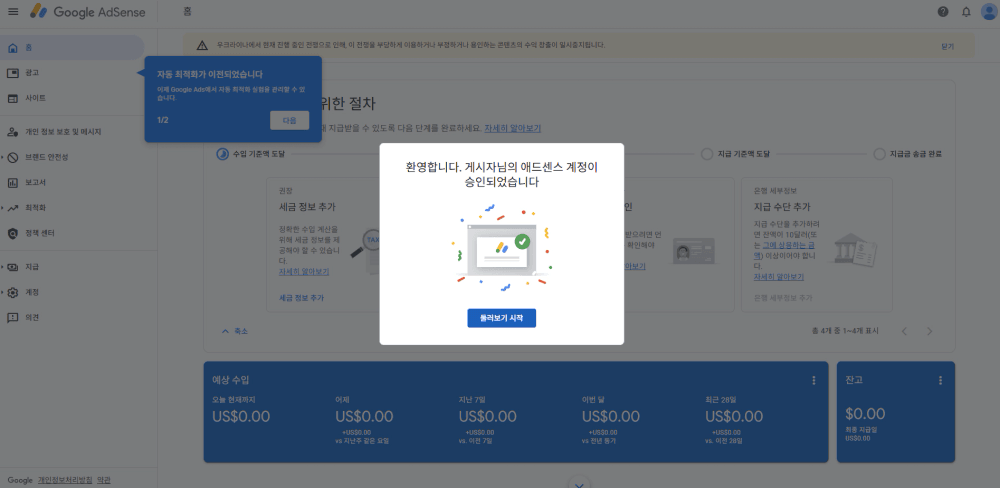Open the 잔고 card three-dot menu
This screenshot has height=488, width=1000.
click(940, 380)
